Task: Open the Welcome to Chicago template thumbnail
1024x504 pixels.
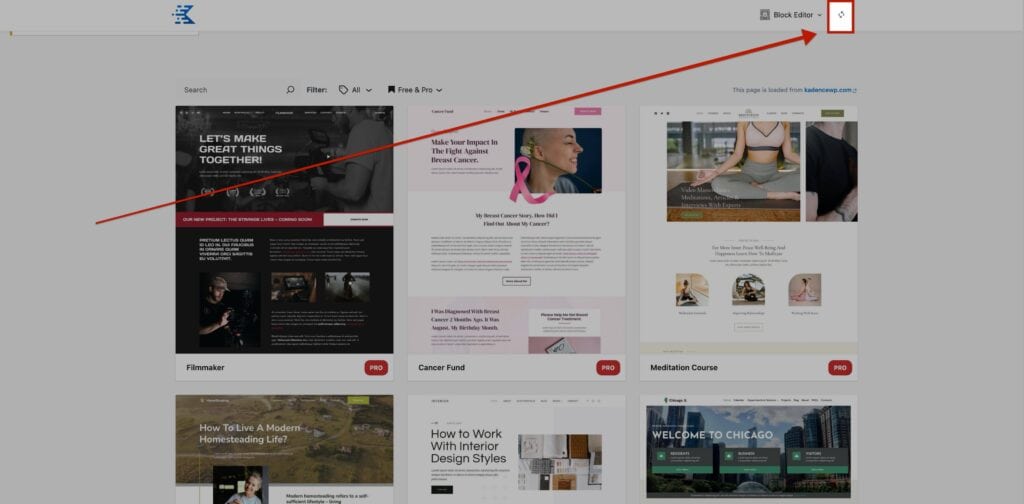Action: point(748,449)
